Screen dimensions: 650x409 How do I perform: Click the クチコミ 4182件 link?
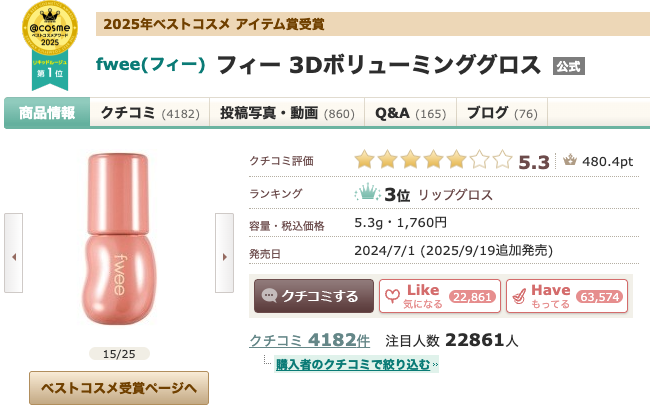[309, 340]
